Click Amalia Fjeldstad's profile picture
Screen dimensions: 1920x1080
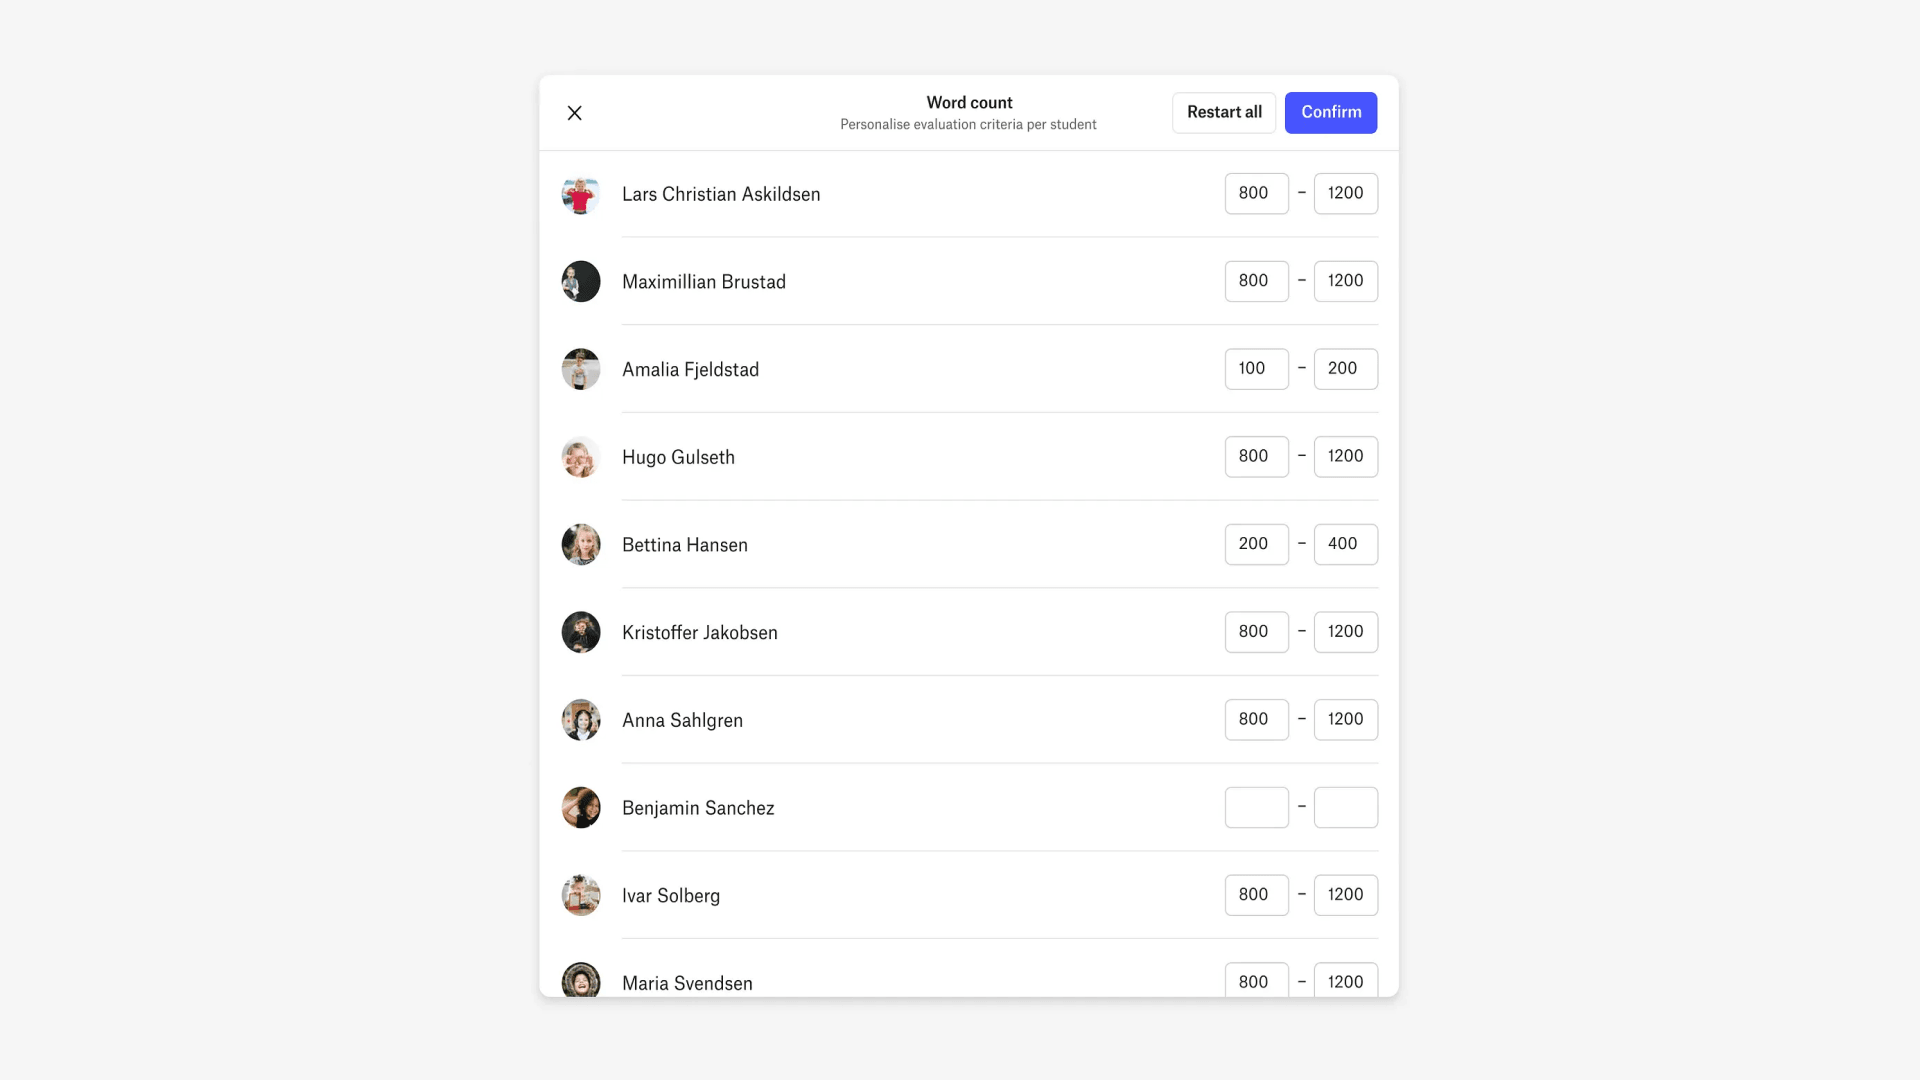click(x=580, y=368)
